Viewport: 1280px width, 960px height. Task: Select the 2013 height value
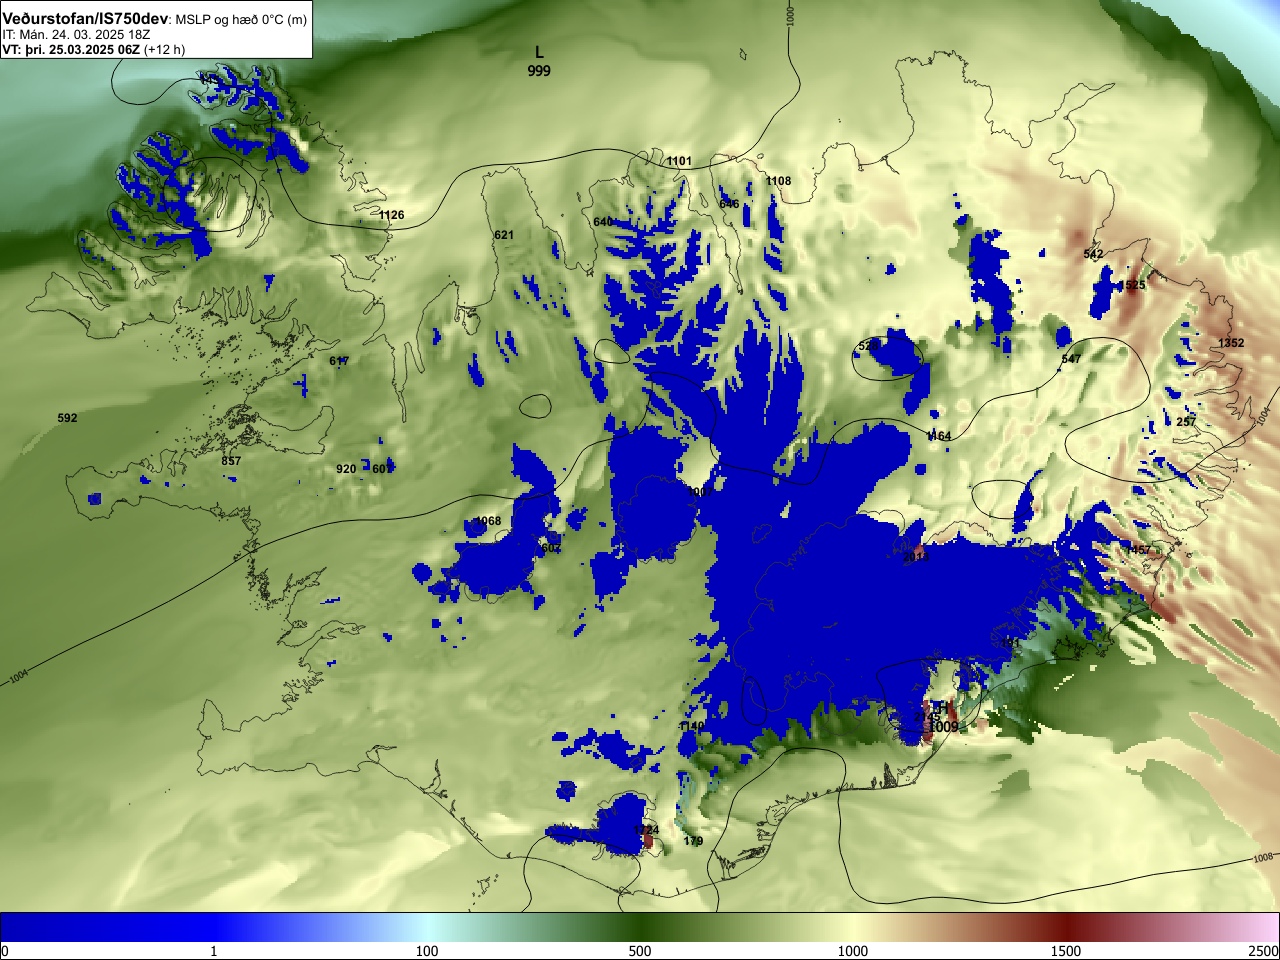point(916,556)
